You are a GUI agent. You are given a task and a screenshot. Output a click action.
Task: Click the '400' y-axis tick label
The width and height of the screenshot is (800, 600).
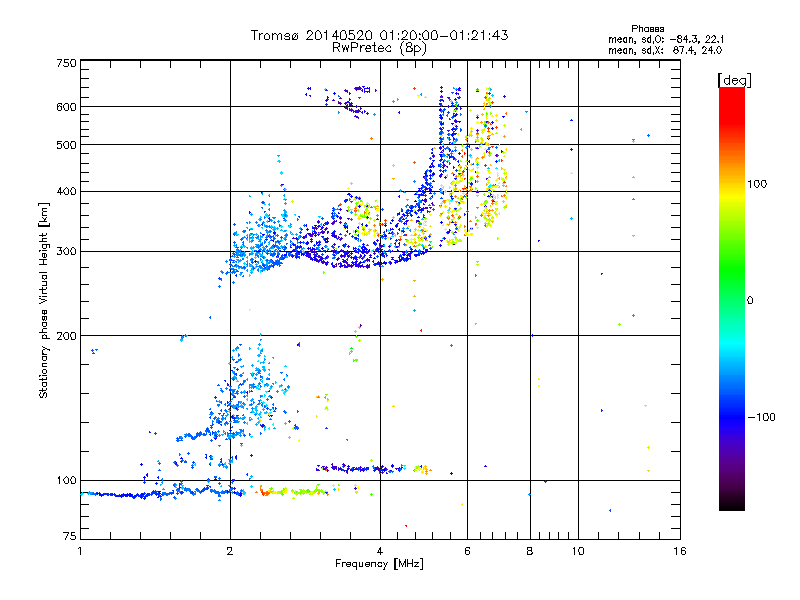[67, 192]
